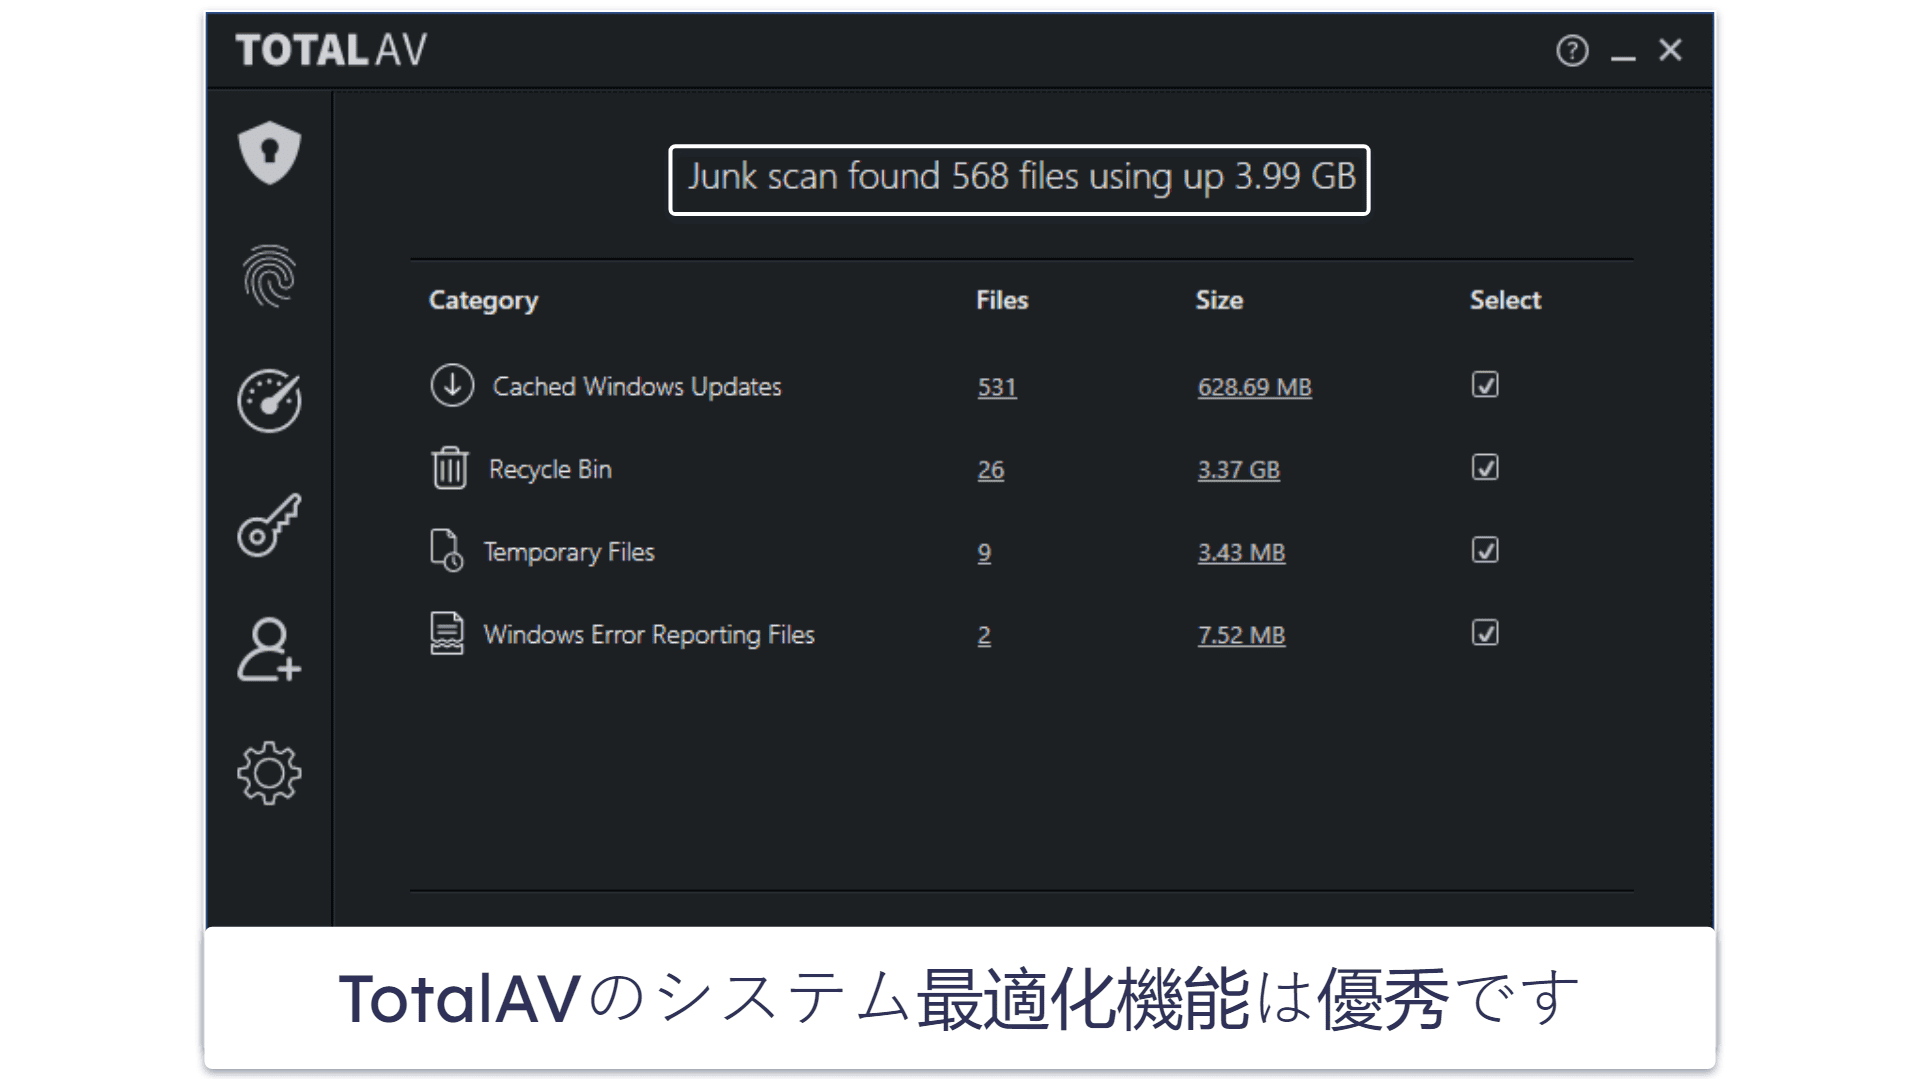Viewport: 1919px width, 1079px height.
Task: Click the 628.69 MB size link
Action: [1254, 387]
